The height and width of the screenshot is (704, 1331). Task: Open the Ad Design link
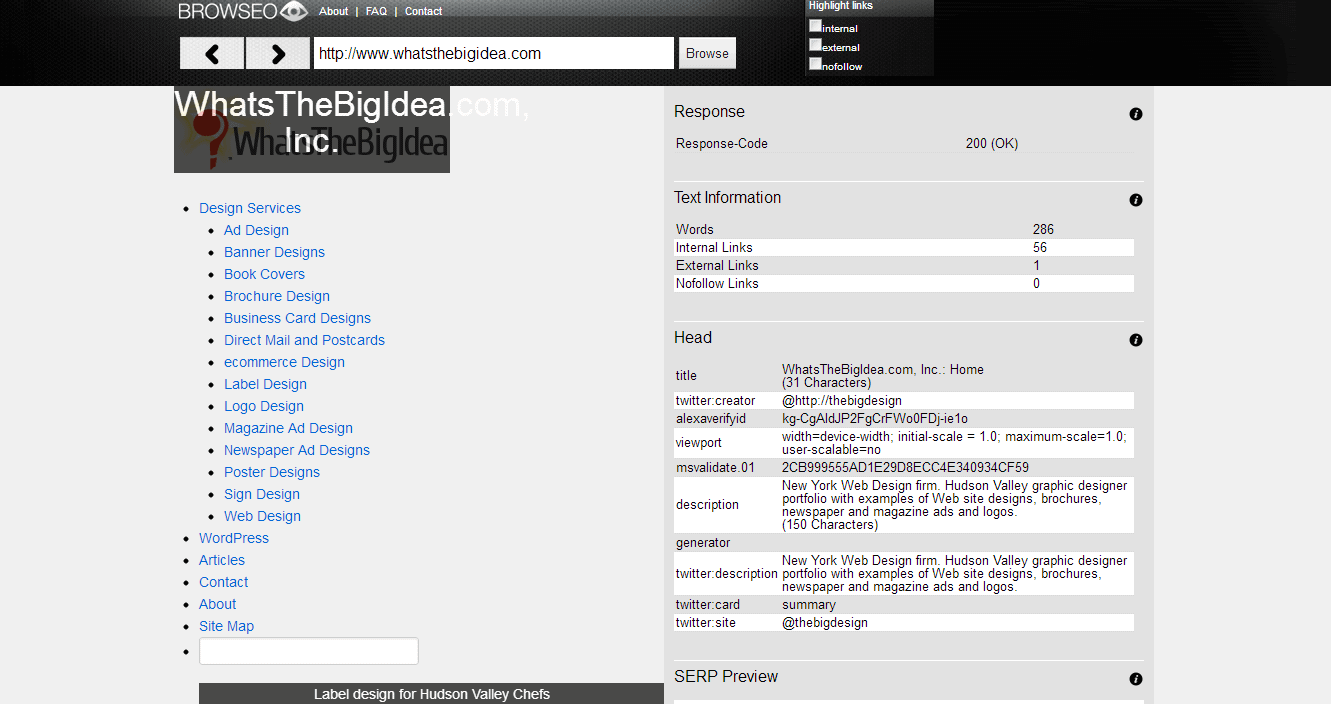click(x=256, y=230)
